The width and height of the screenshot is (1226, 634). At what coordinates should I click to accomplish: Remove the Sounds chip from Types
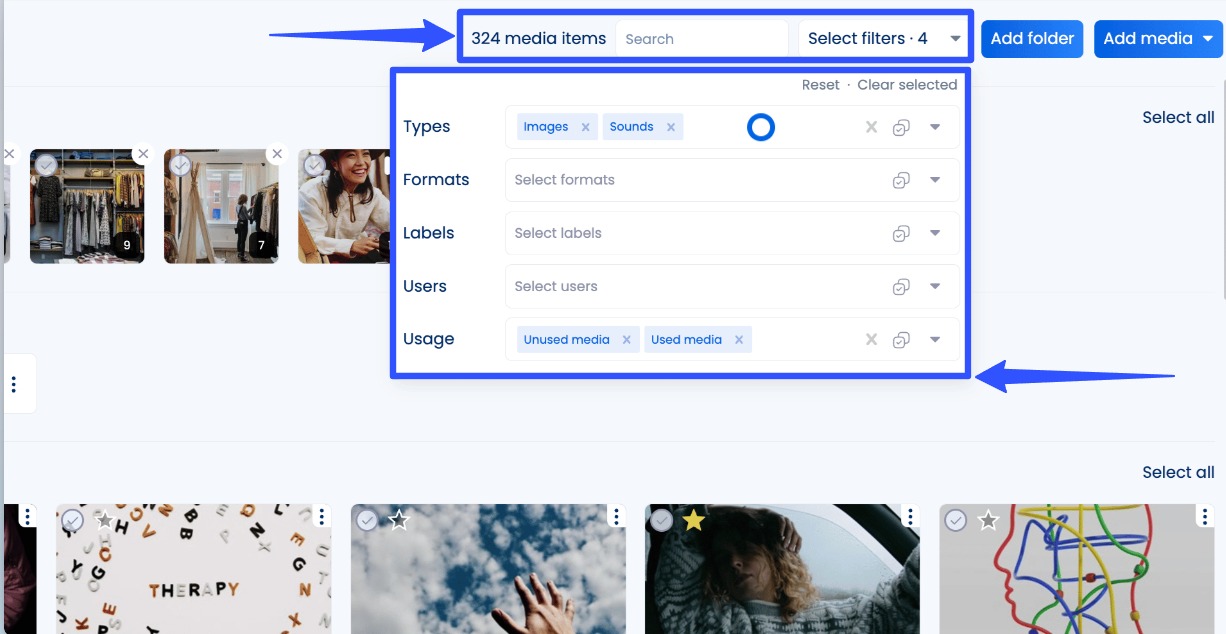tap(671, 126)
